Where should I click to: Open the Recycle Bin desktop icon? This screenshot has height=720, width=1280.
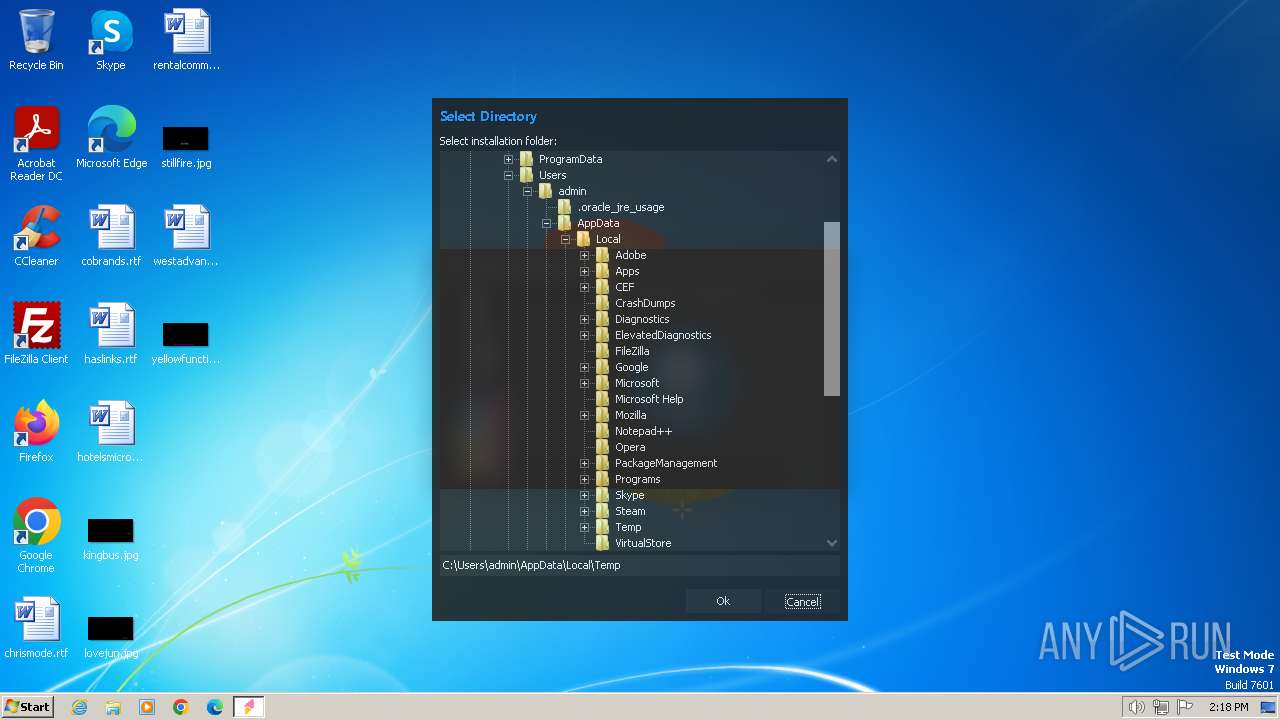pos(36,40)
